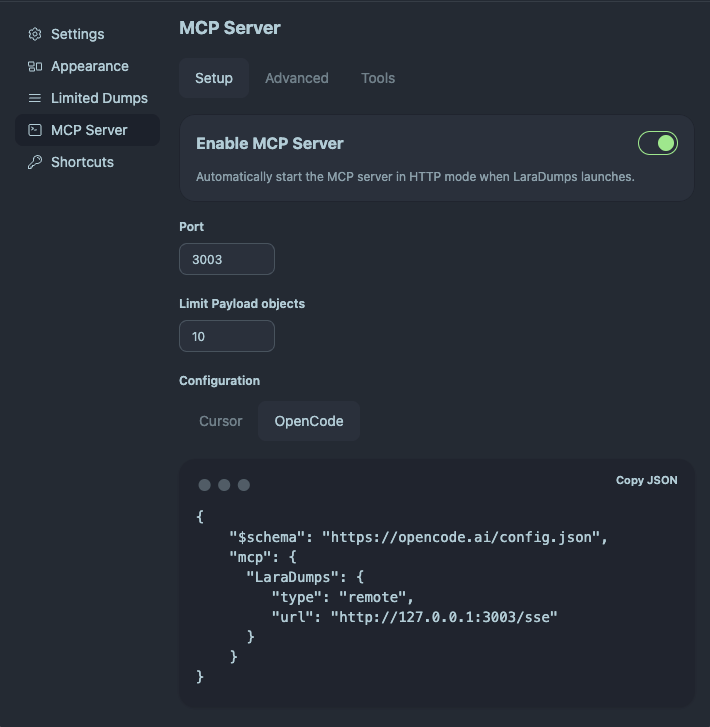Viewport: 710px width, 727px height.
Task: Open the Limited Dumps section label
Action: pyautogui.click(x=99, y=98)
